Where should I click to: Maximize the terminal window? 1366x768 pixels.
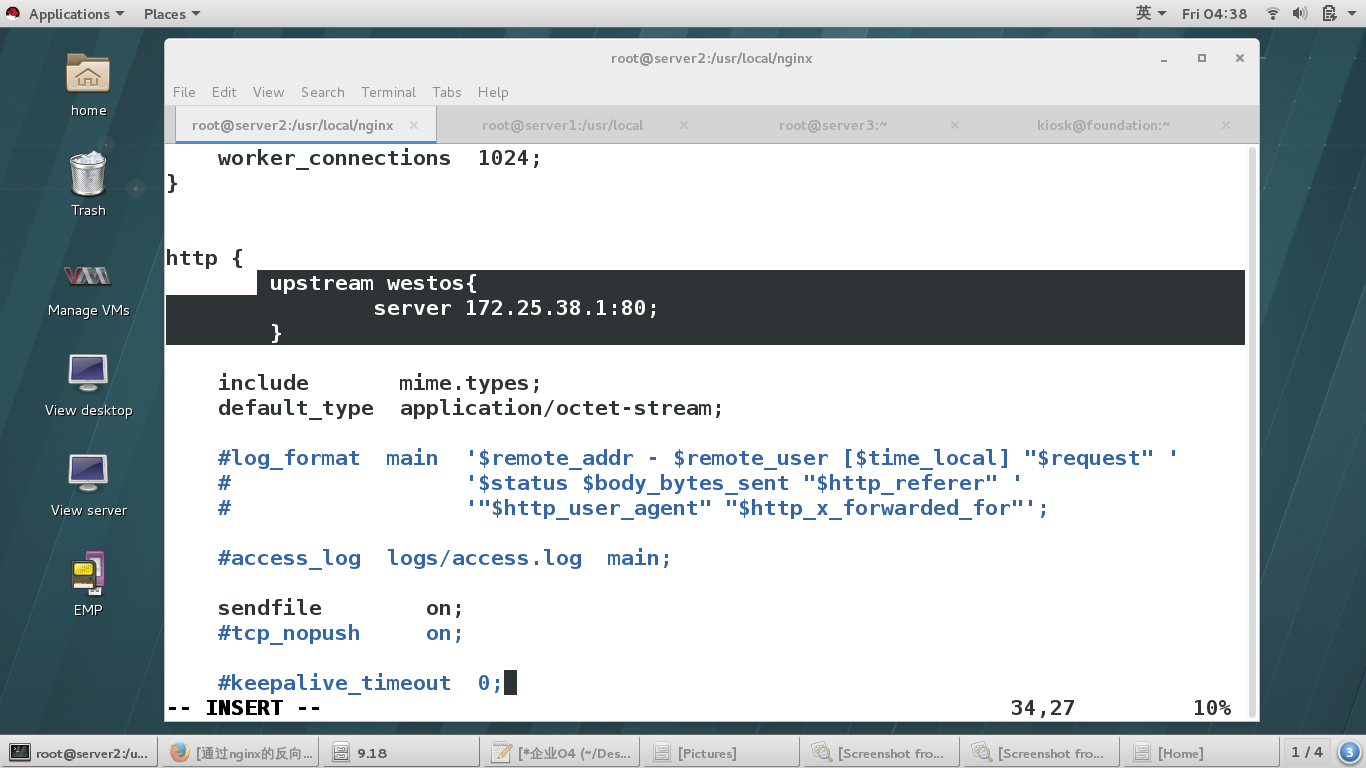(1202, 58)
